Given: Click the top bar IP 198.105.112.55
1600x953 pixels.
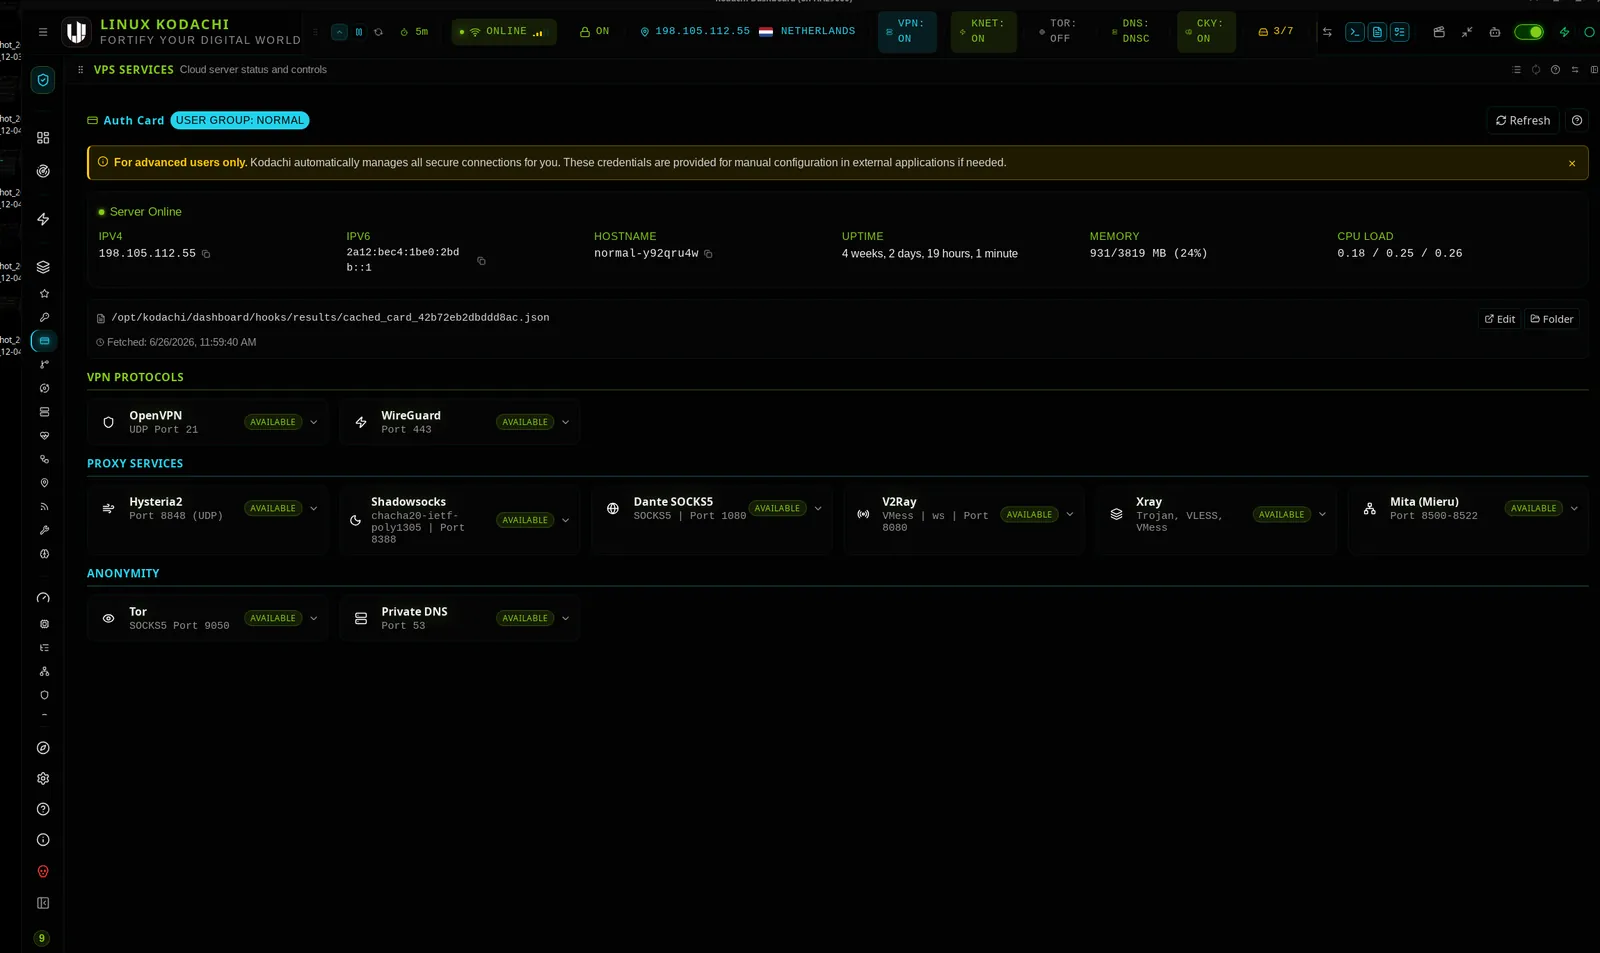Looking at the screenshot, I should 702,32.
